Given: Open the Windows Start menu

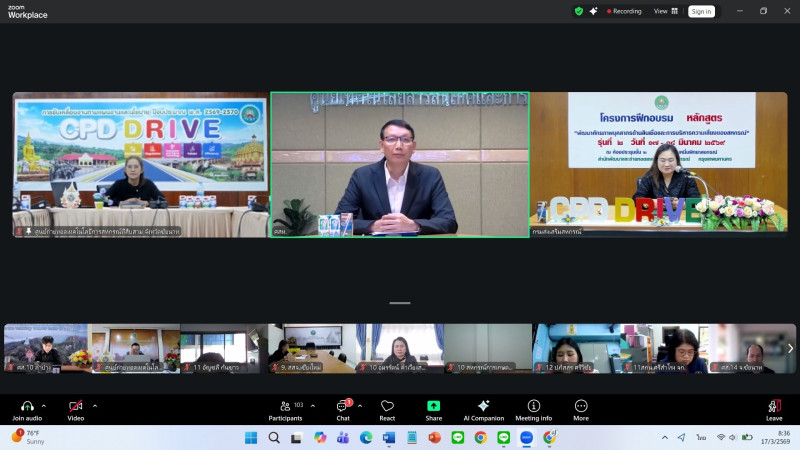Looking at the screenshot, I should point(250,438).
